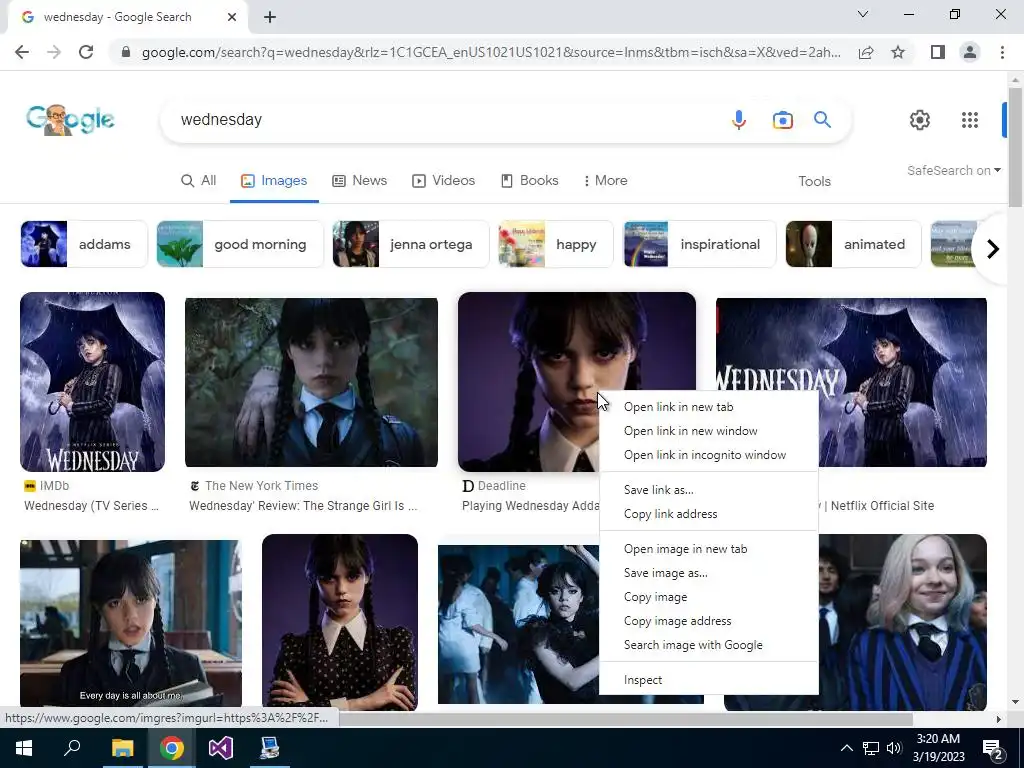
Task: Show more chips with the right arrow
Action: 992,249
